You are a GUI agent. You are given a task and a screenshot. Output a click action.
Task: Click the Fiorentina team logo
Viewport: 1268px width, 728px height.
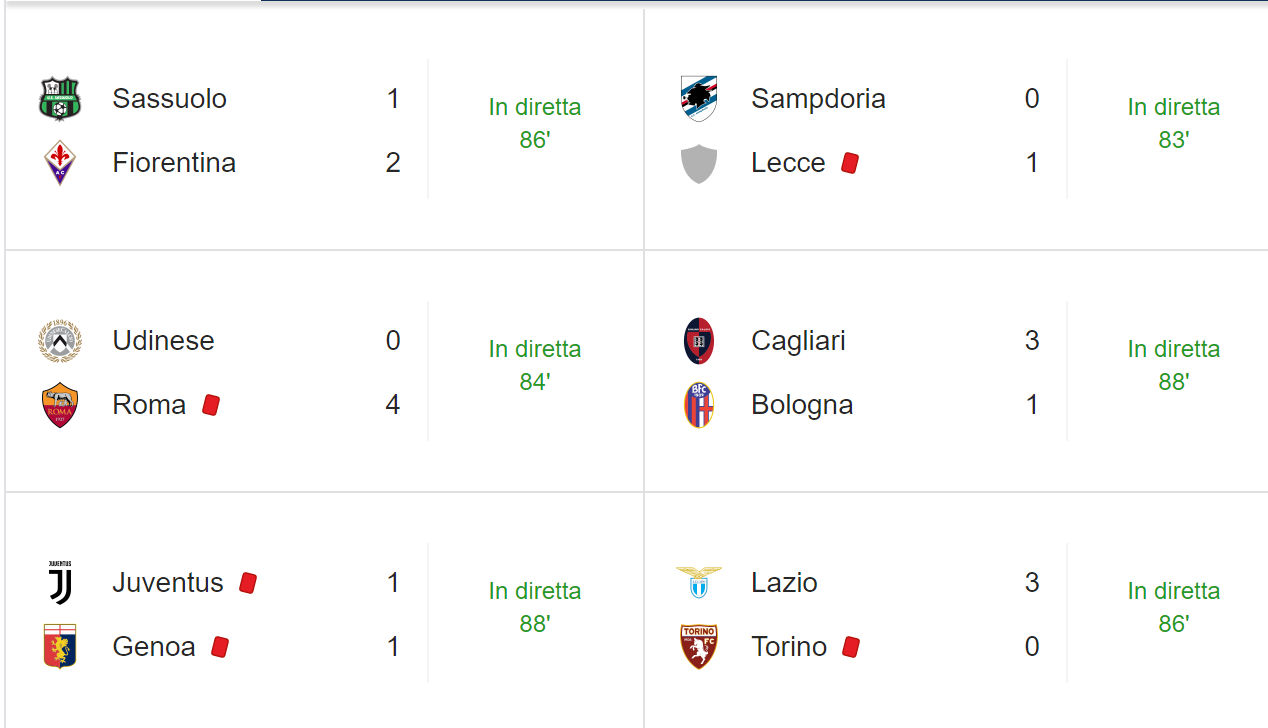click(x=60, y=163)
